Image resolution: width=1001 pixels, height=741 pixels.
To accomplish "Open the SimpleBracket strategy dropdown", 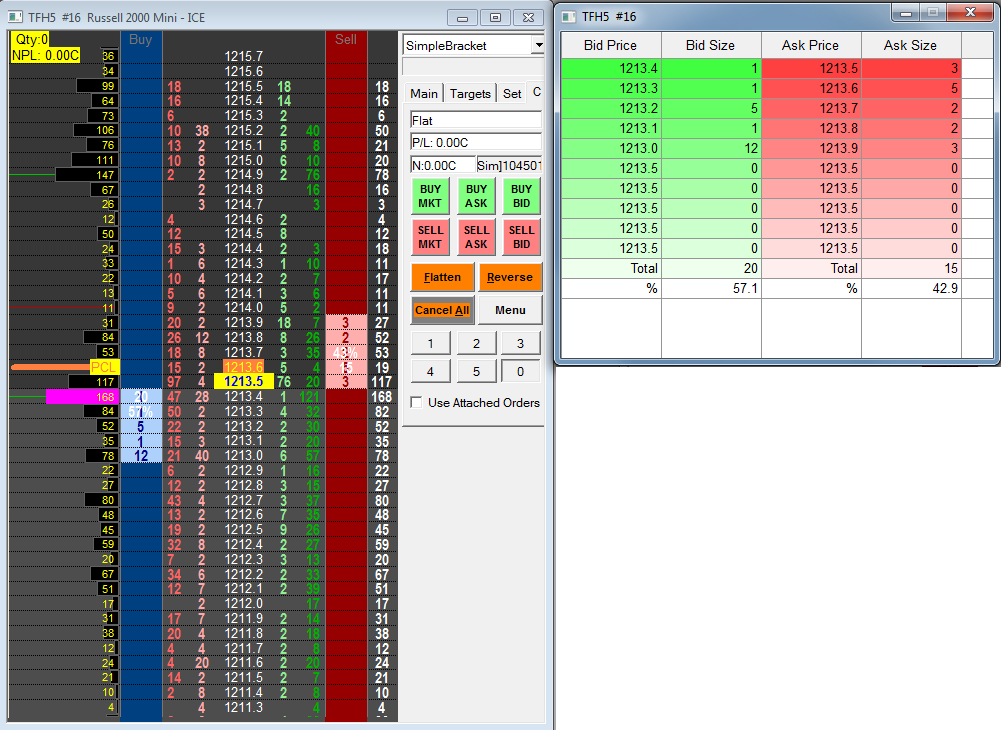I will (x=539, y=45).
